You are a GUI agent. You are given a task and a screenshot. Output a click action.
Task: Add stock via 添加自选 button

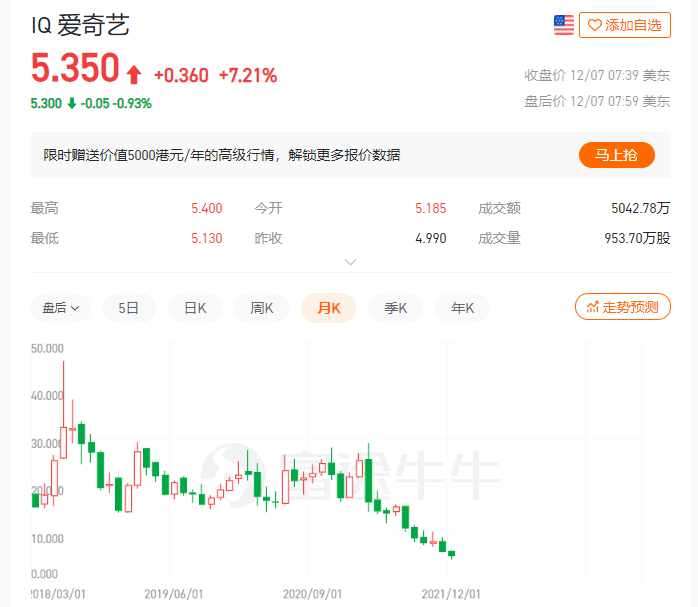pos(625,25)
